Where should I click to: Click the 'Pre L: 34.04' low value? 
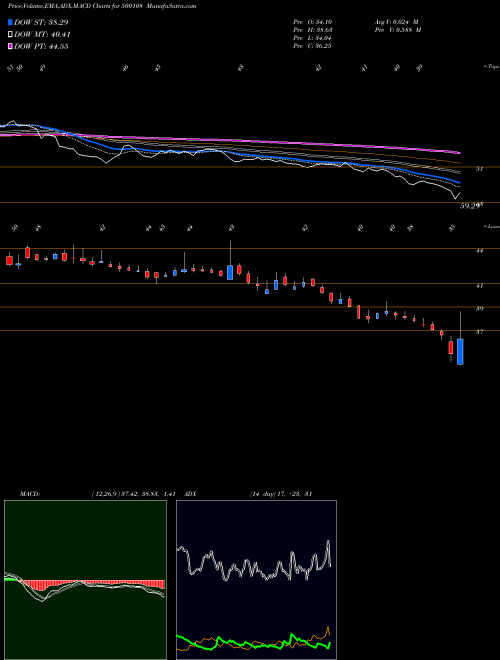point(312,38)
